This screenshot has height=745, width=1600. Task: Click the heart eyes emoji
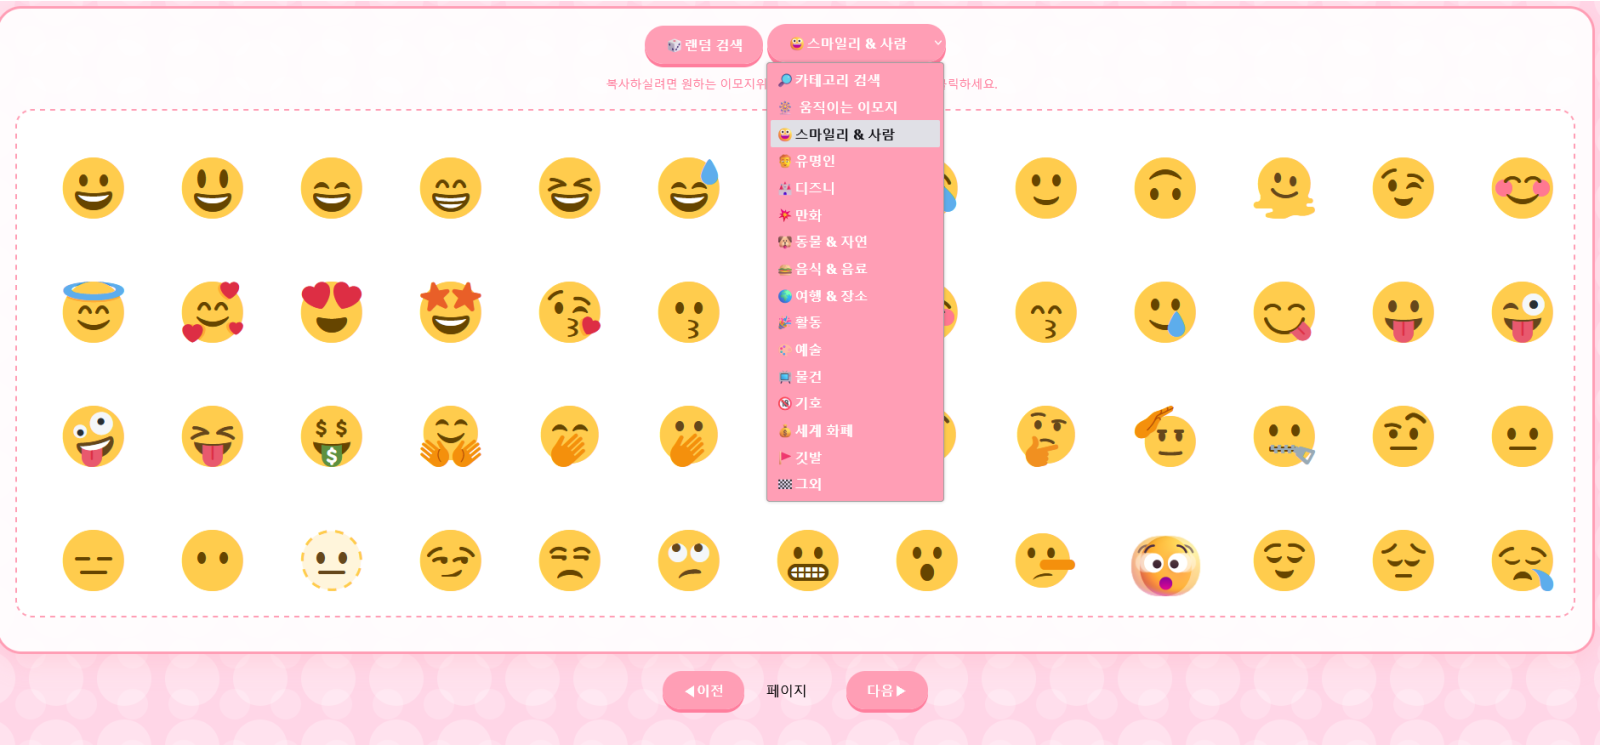331,312
